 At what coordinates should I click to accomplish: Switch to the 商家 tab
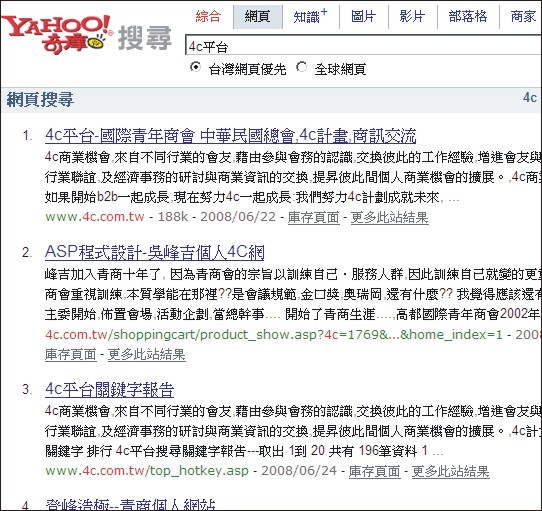523,16
